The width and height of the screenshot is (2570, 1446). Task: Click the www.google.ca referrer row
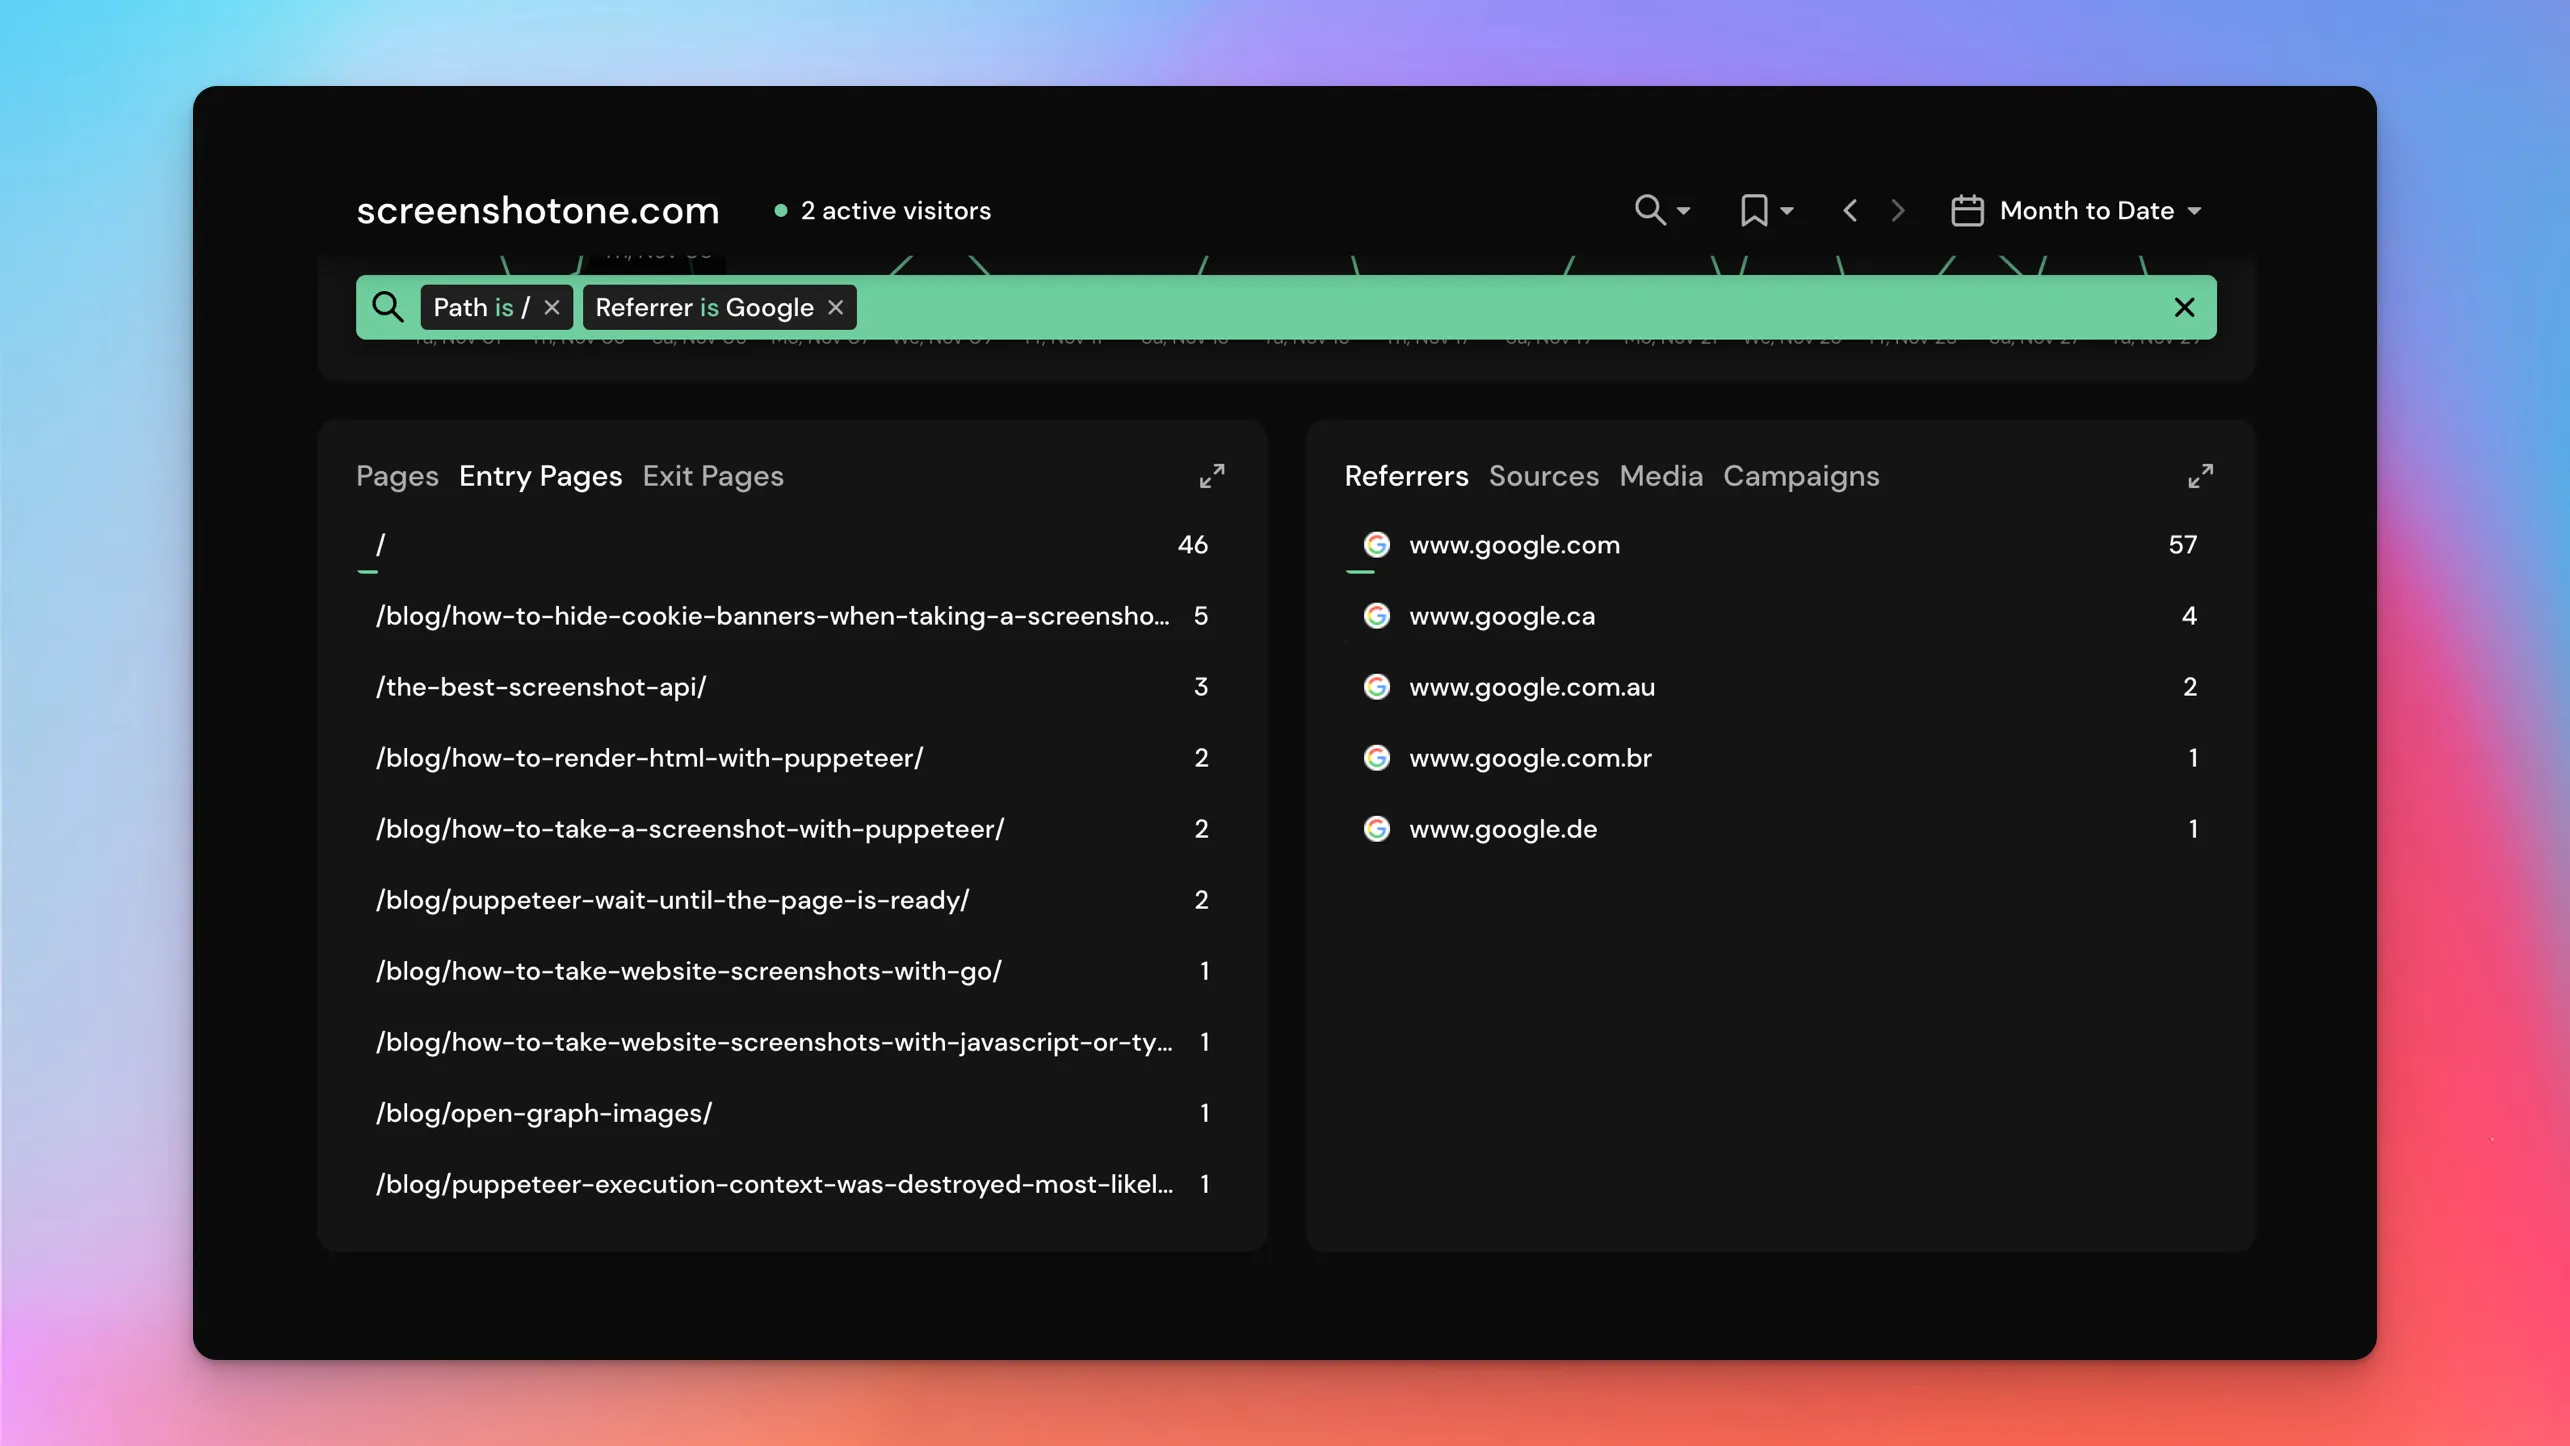tap(1501, 616)
